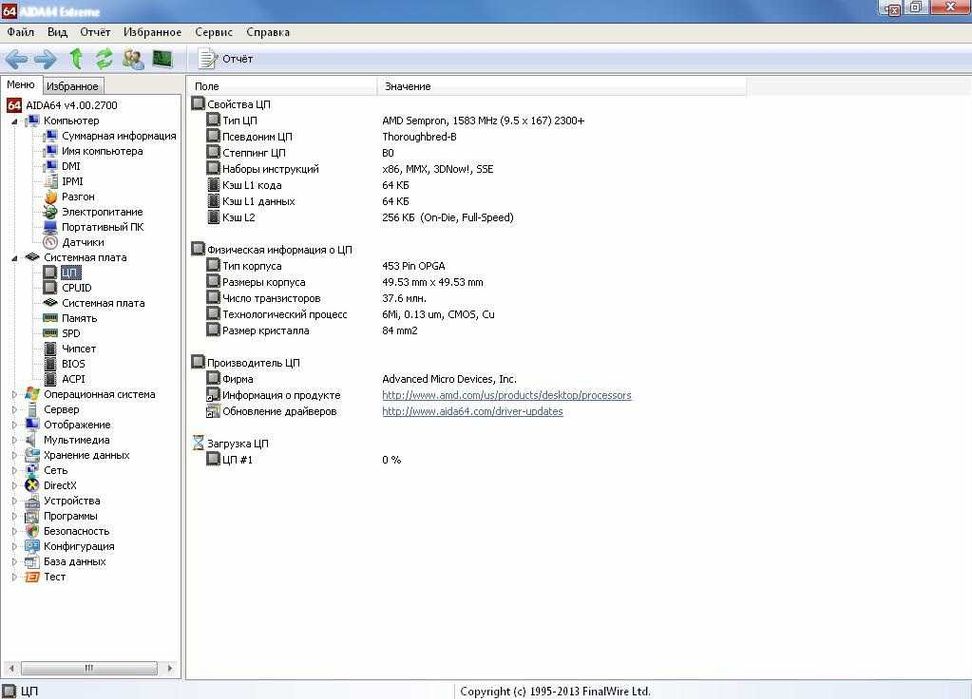972x699 pixels.
Task: Open the Вид menu
Action: point(57,32)
